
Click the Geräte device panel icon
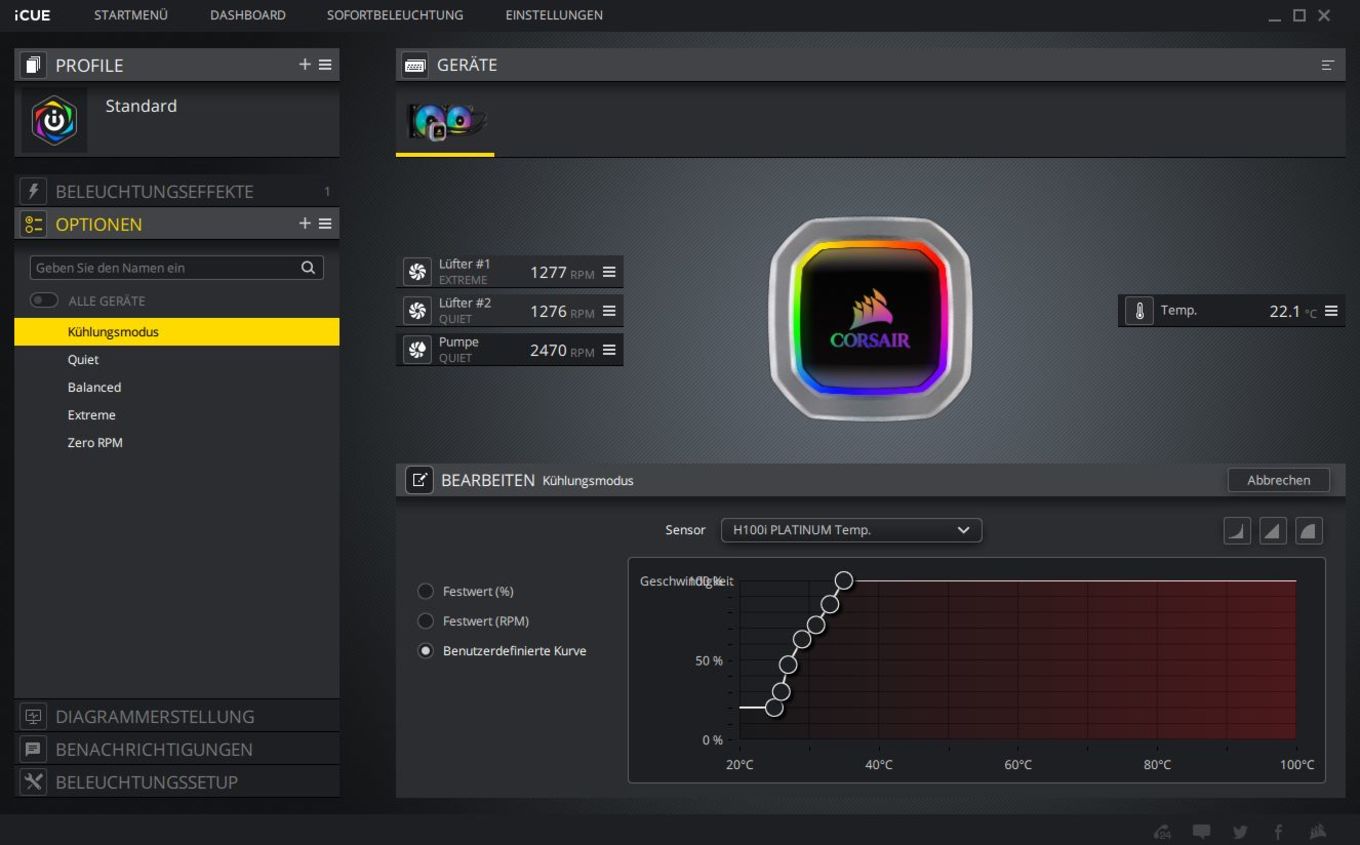tap(415, 65)
